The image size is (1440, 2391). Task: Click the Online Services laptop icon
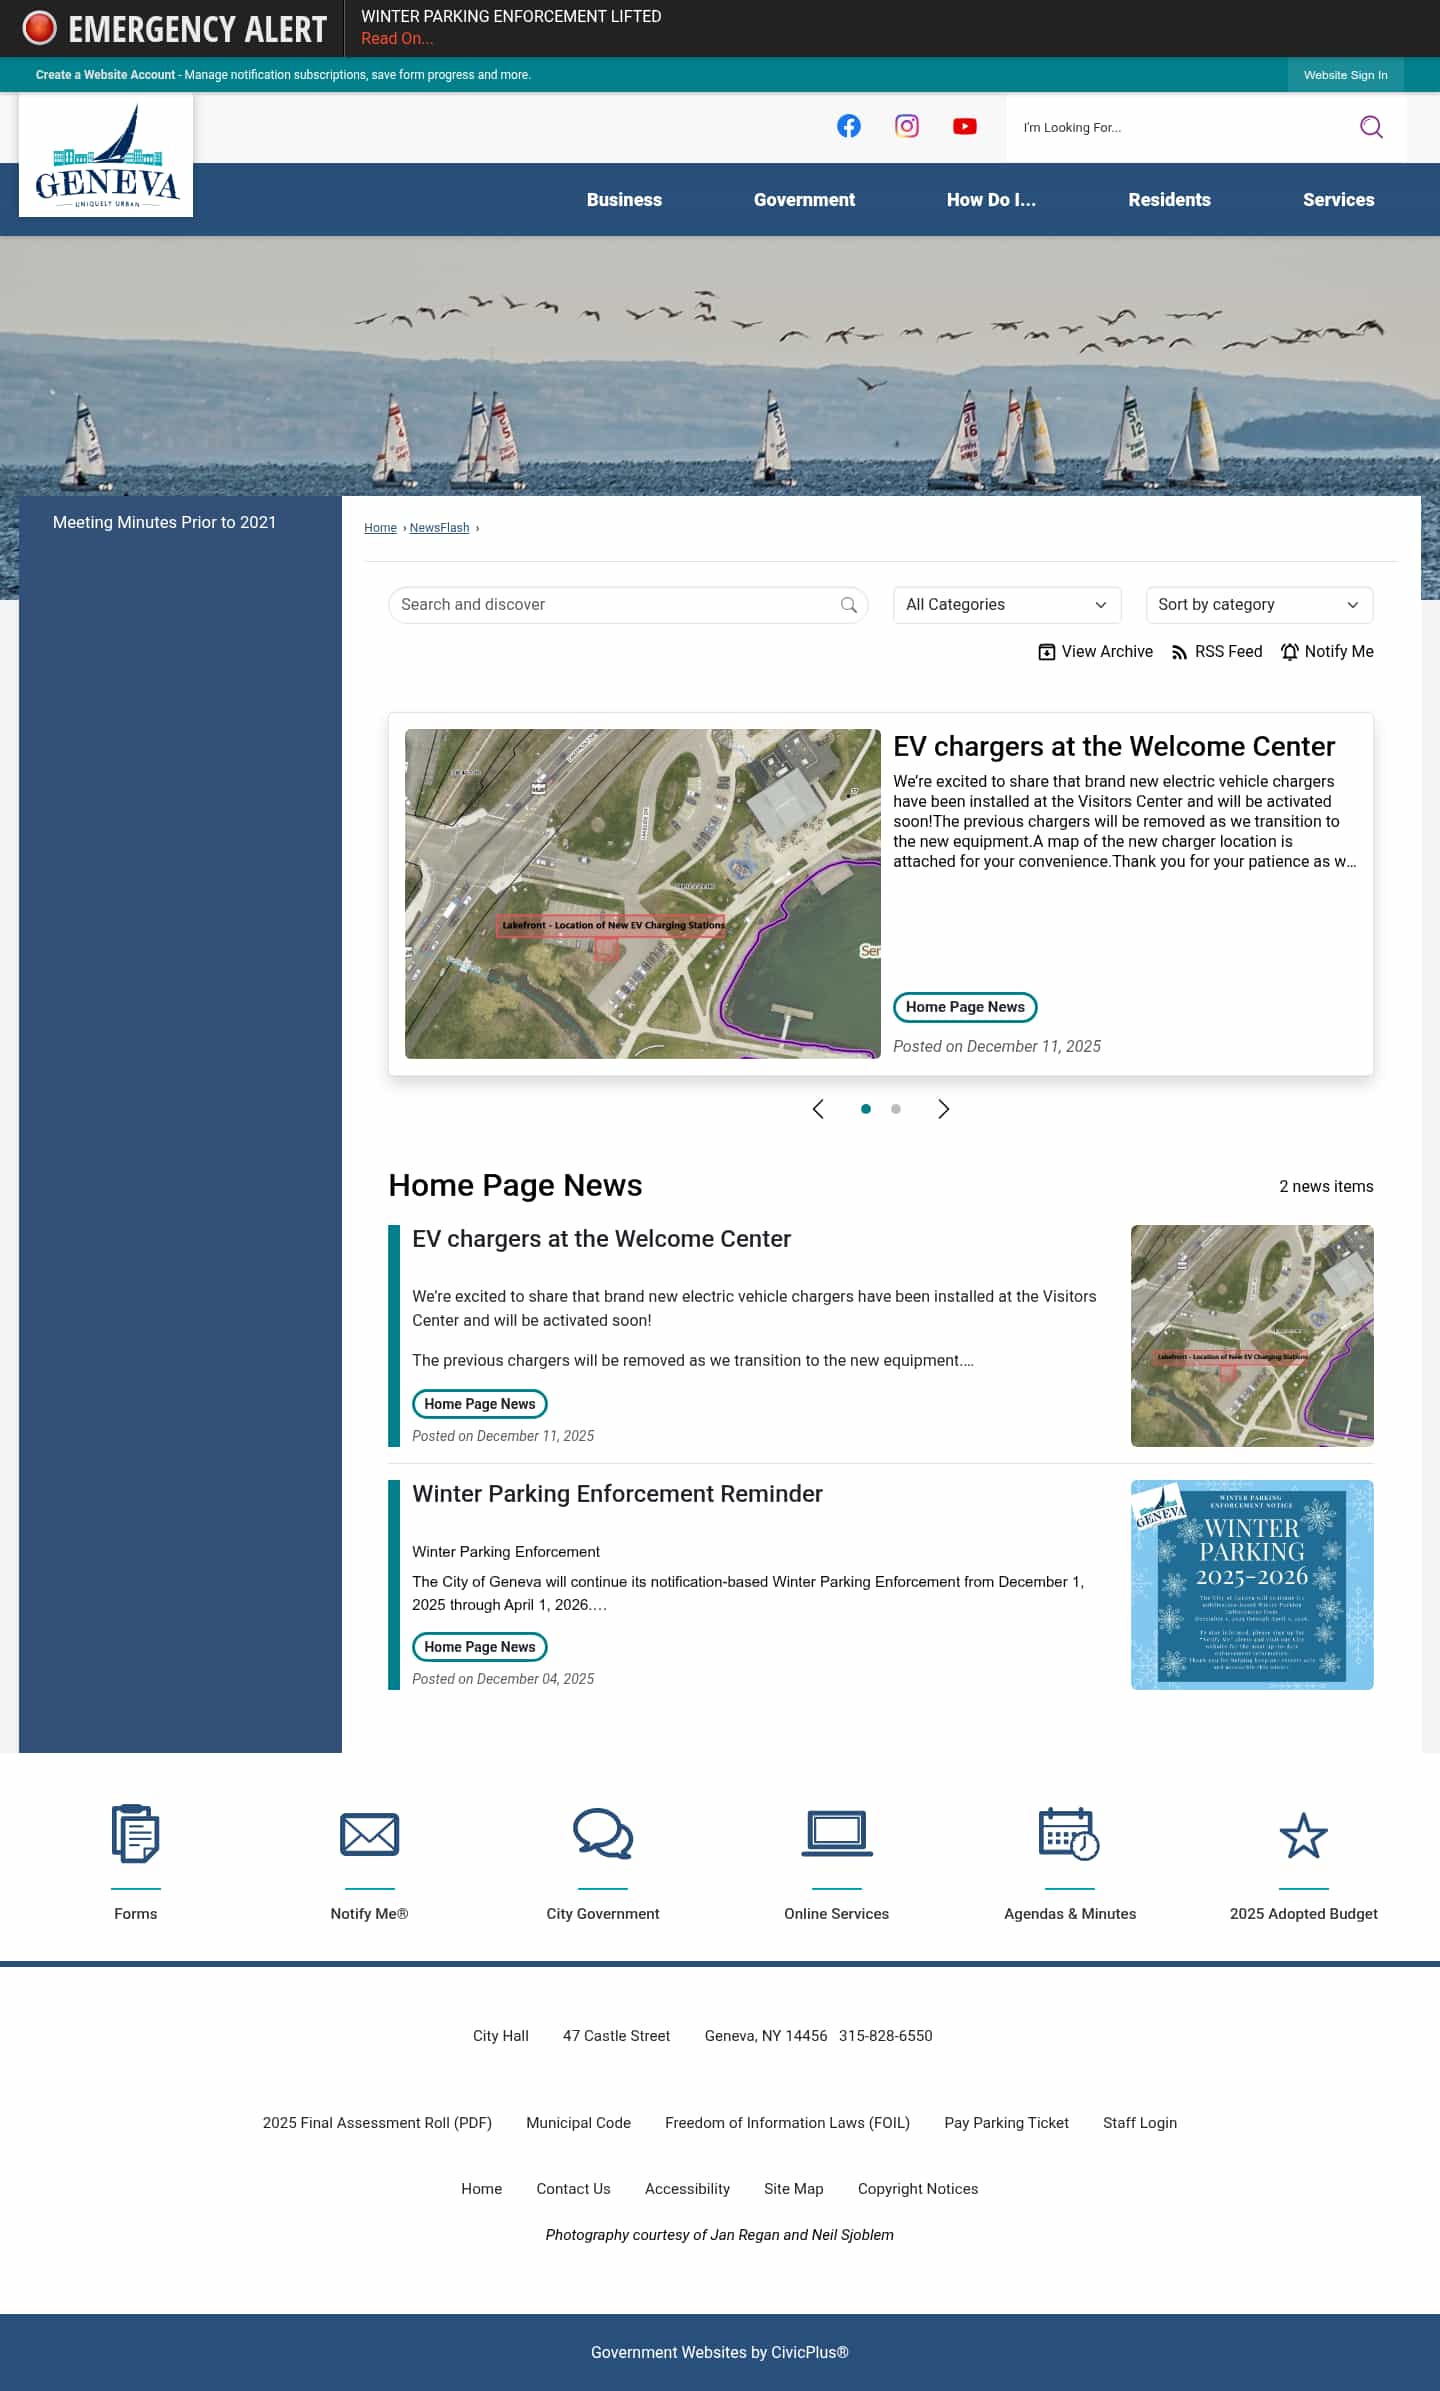point(837,1834)
